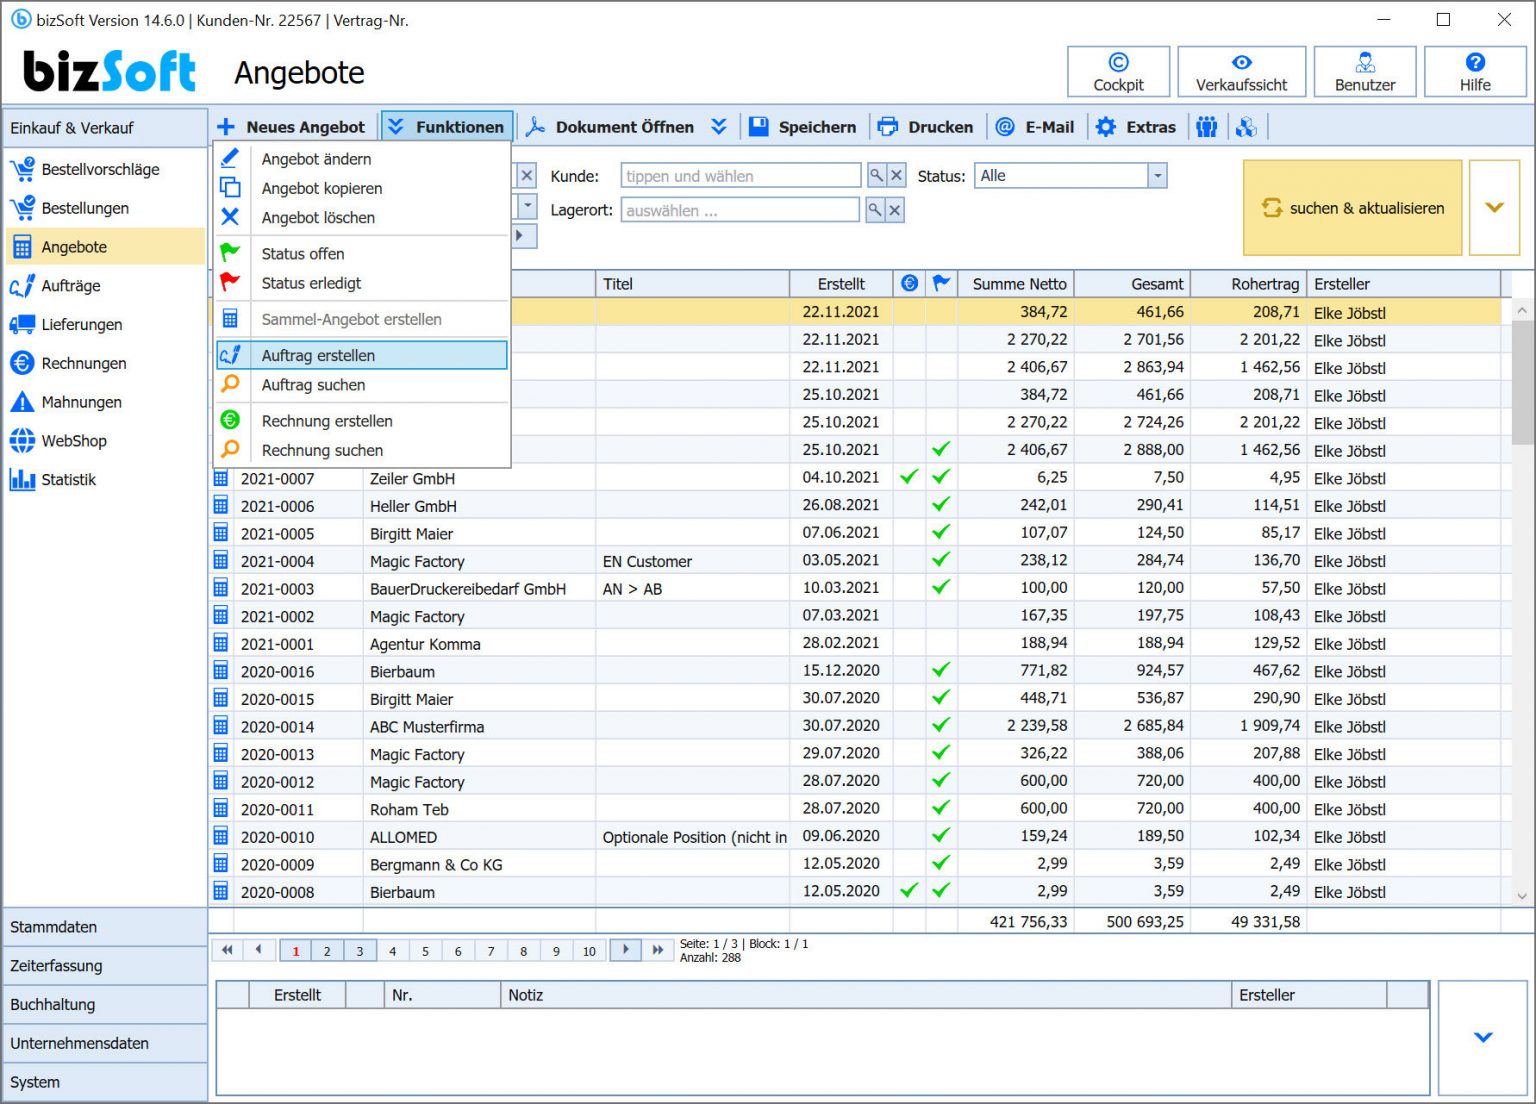Switch to the Verkaufssicht view
1536x1104 pixels.
pyautogui.click(x=1242, y=71)
